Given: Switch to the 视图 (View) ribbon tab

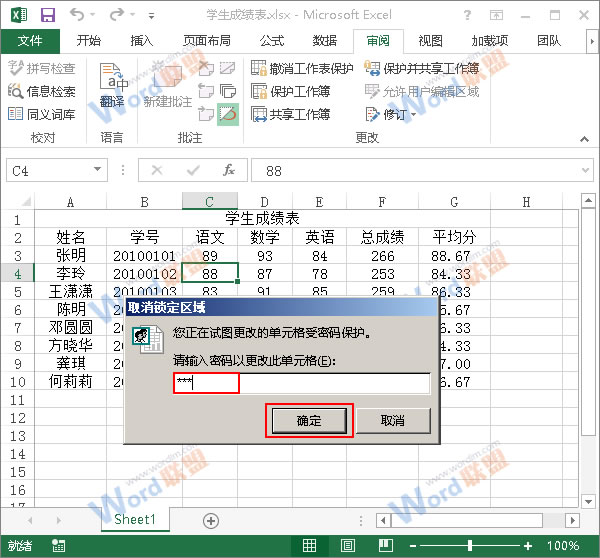Looking at the screenshot, I should [430, 41].
